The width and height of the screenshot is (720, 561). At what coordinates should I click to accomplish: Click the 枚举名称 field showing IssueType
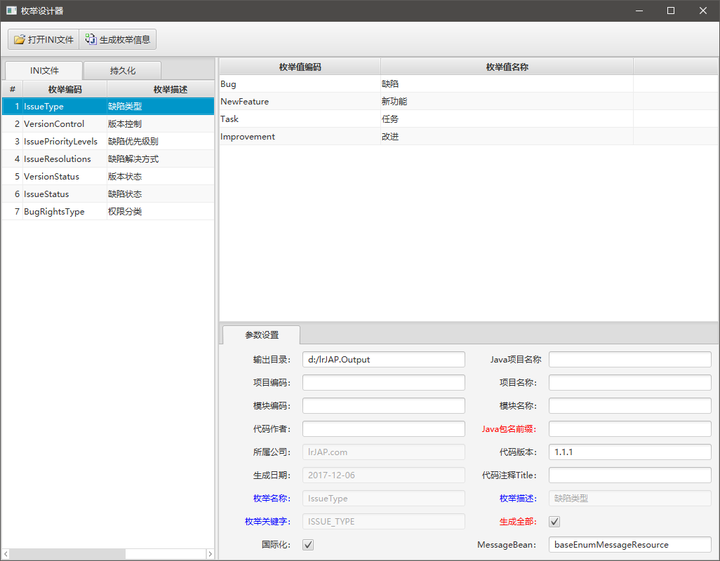pyautogui.click(x=383, y=499)
